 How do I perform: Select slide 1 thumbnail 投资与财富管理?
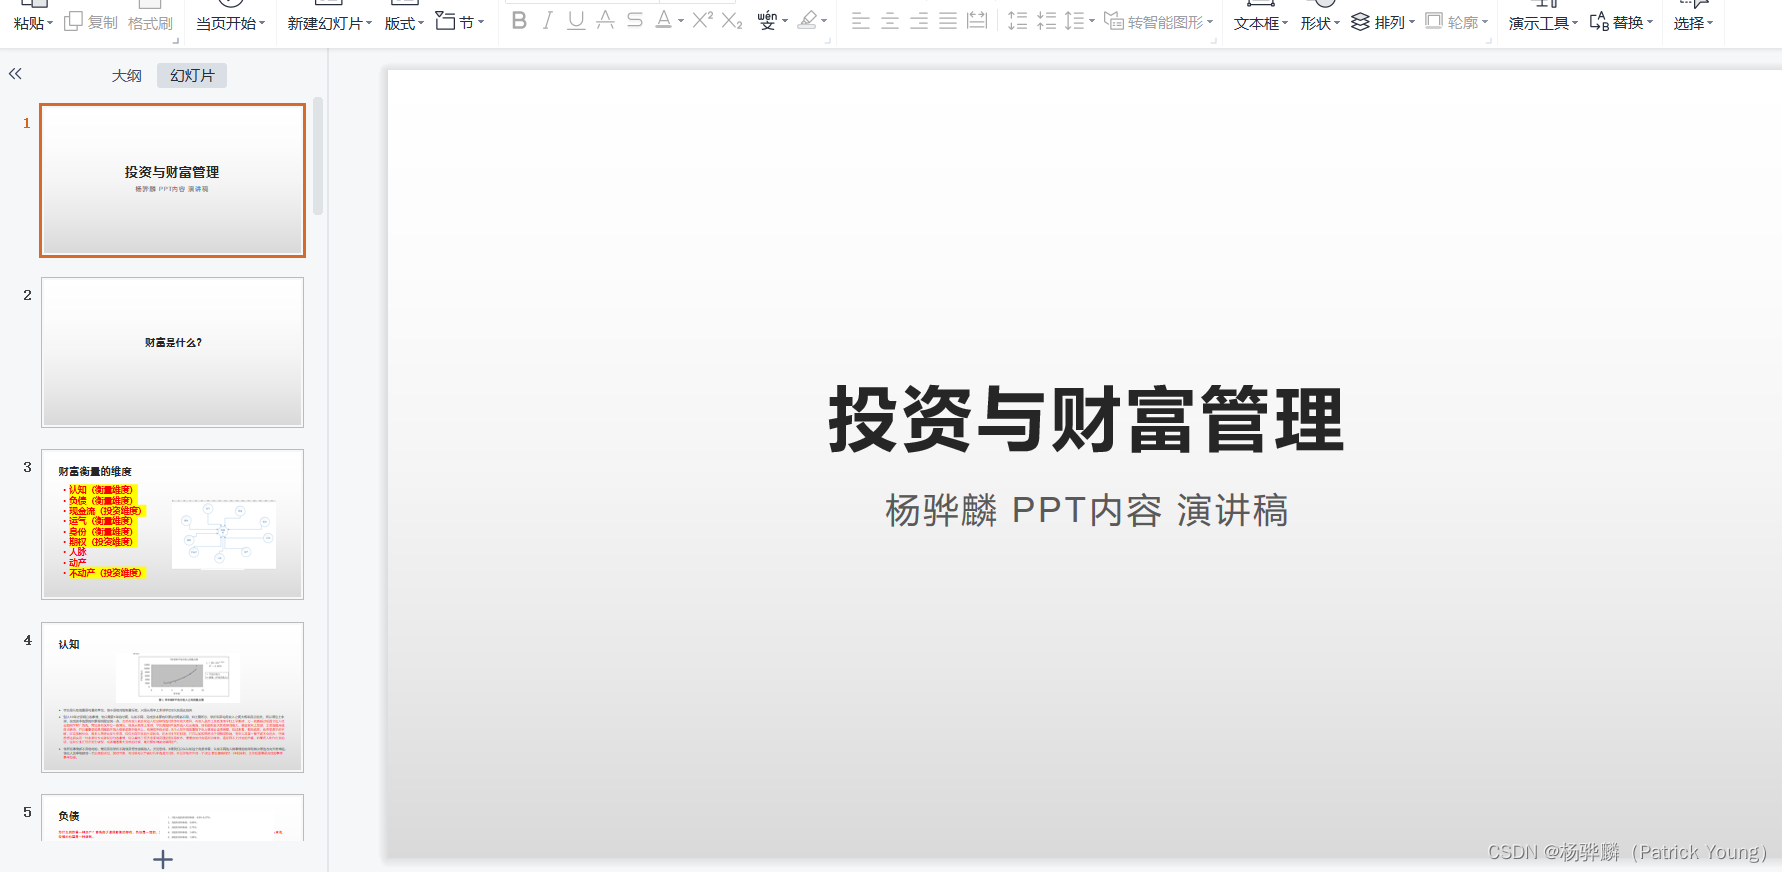point(172,180)
